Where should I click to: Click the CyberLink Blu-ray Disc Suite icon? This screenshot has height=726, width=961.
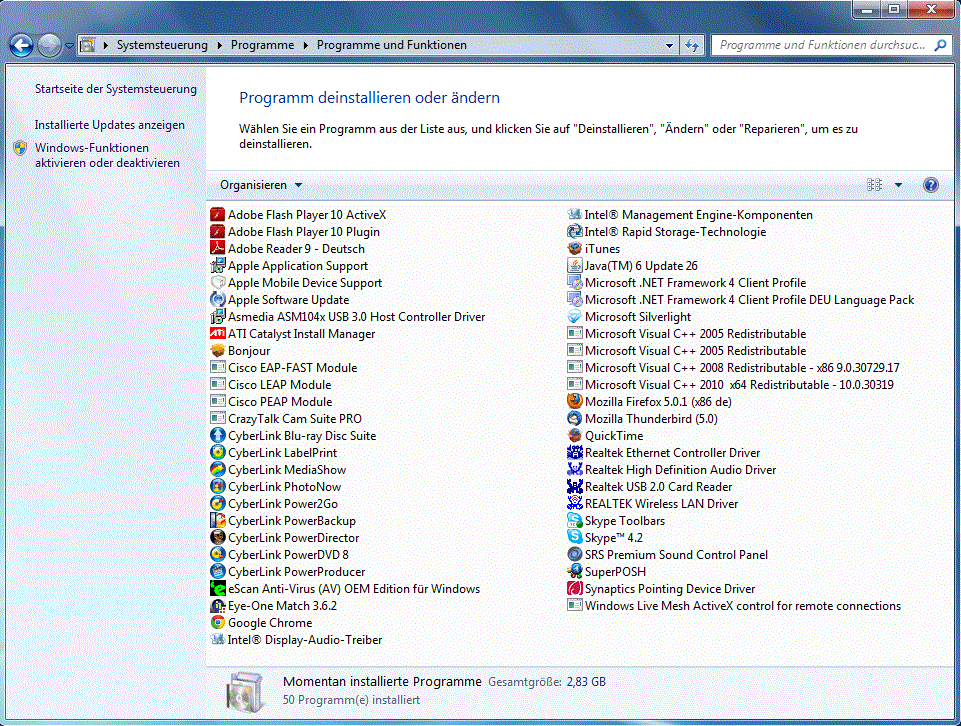[x=218, y=436]
